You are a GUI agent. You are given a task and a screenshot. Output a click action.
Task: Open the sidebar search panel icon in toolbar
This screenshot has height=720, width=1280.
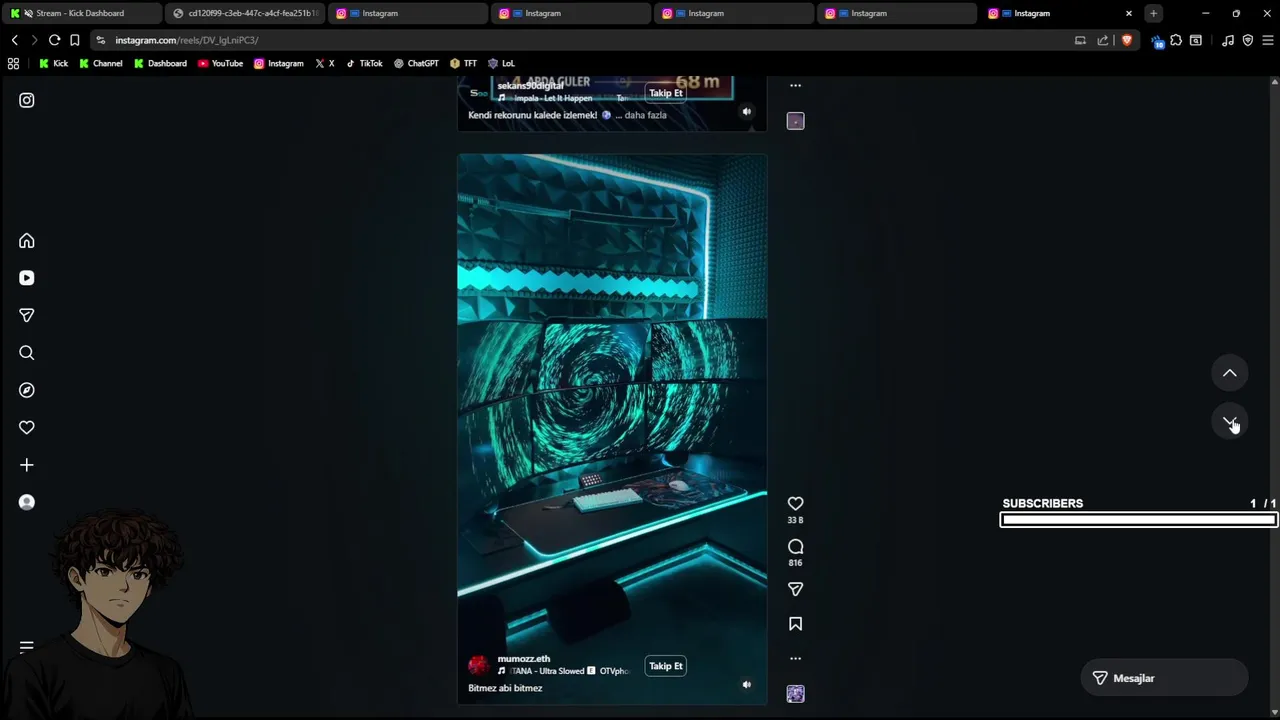(1196, 40)
